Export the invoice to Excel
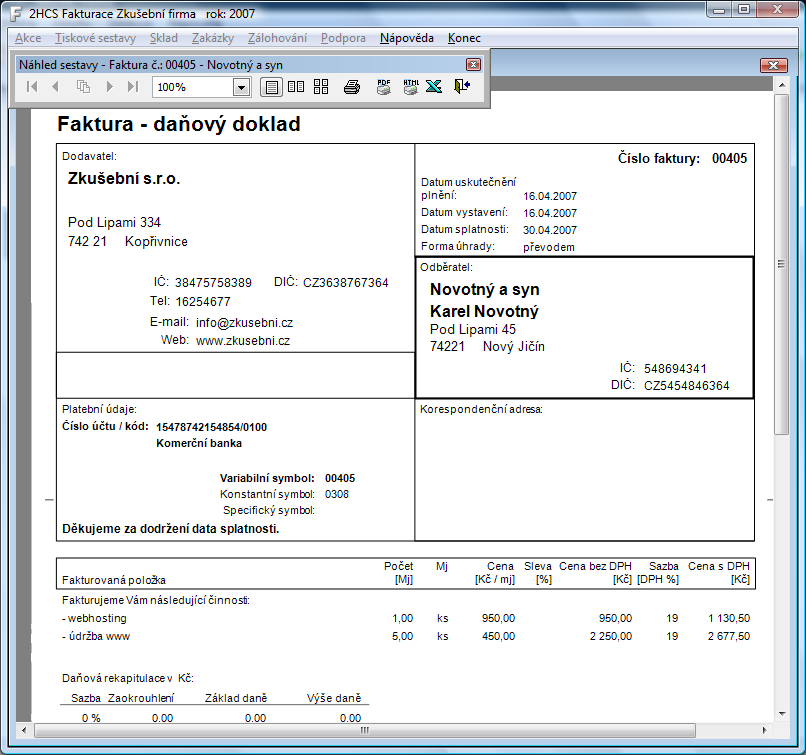Viewport: 806px width, 755px height. click(434, 87)
